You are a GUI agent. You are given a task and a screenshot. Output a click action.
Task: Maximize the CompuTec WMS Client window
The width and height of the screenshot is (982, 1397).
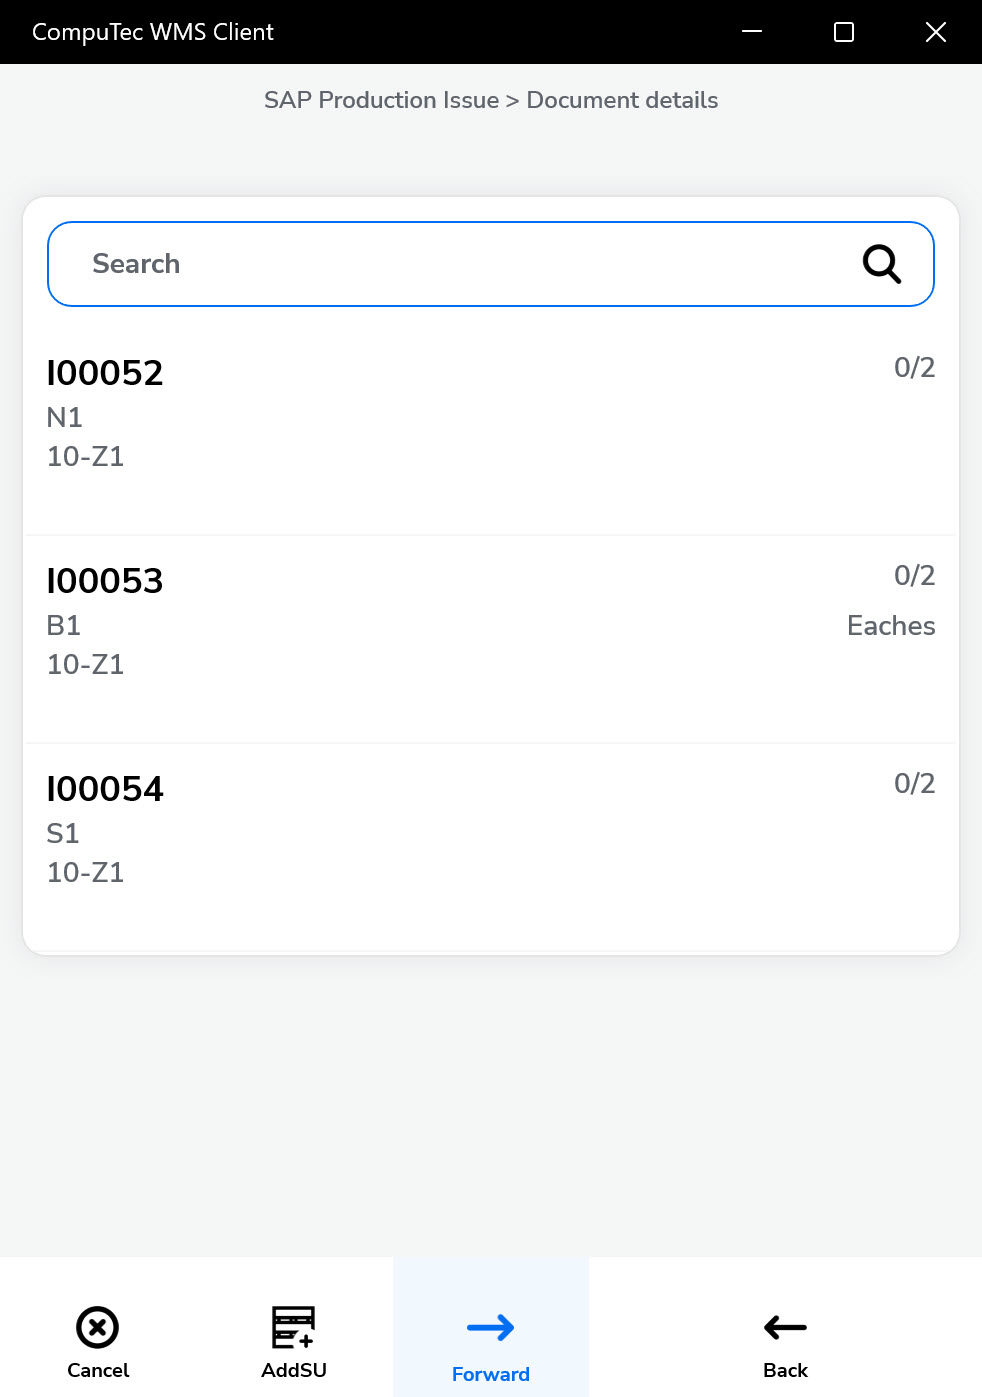[x=844, y=32]
